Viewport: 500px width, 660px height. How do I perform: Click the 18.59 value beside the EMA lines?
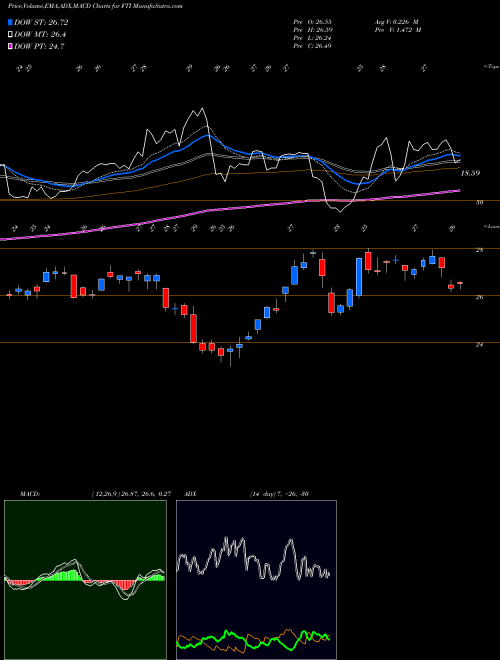470,173
